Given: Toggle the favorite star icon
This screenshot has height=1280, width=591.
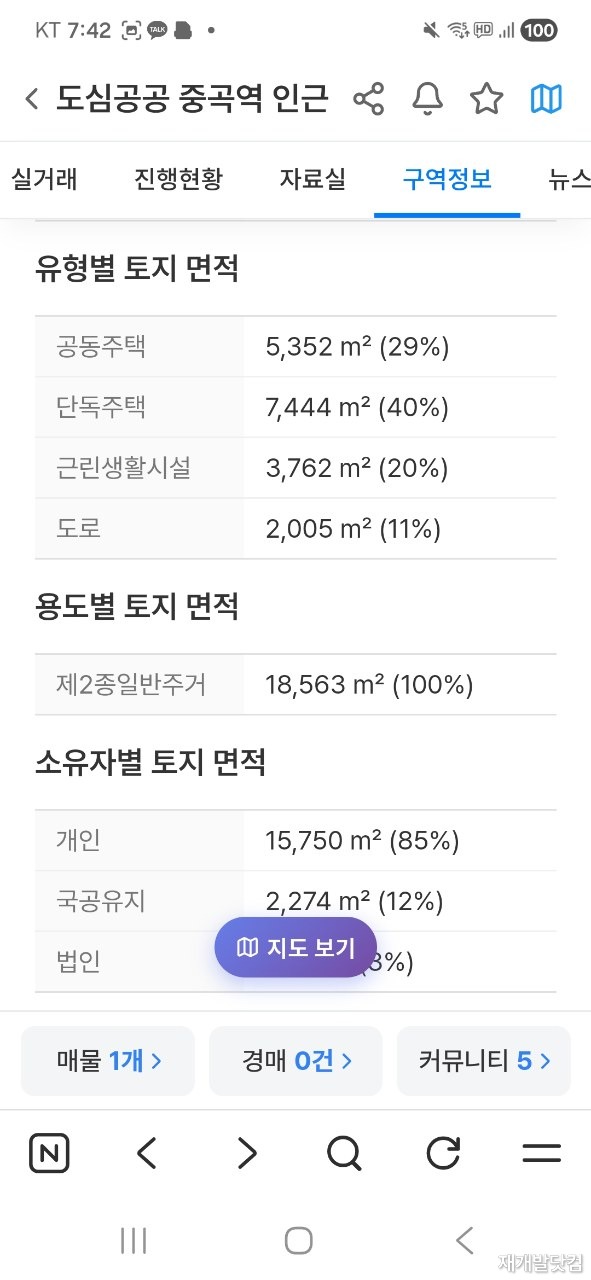Looking at the screenshot, I should 487,99.
